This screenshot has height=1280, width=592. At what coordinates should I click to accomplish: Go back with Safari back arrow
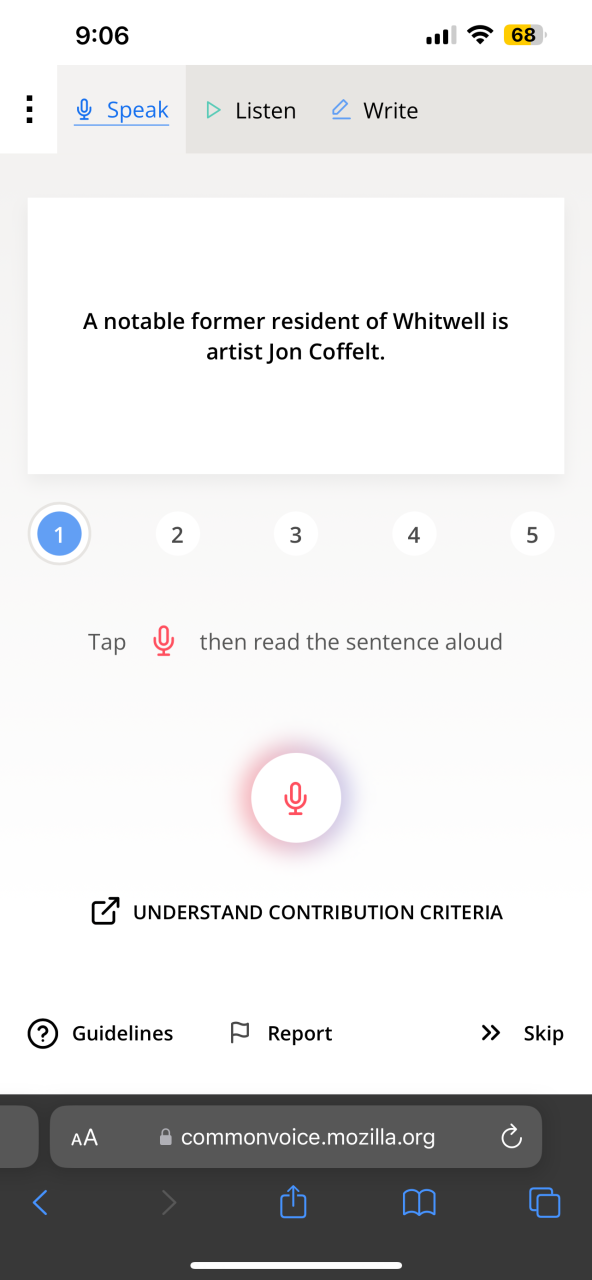tap(40, 1202)
